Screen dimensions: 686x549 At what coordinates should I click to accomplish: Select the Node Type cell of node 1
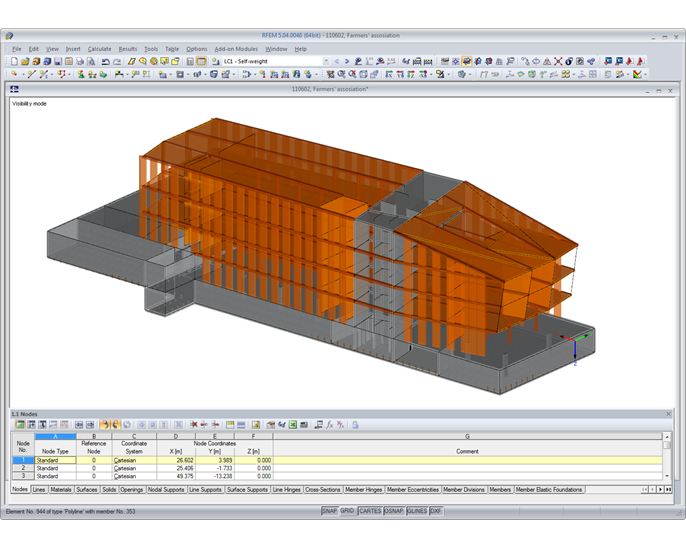tap(56, 460)
